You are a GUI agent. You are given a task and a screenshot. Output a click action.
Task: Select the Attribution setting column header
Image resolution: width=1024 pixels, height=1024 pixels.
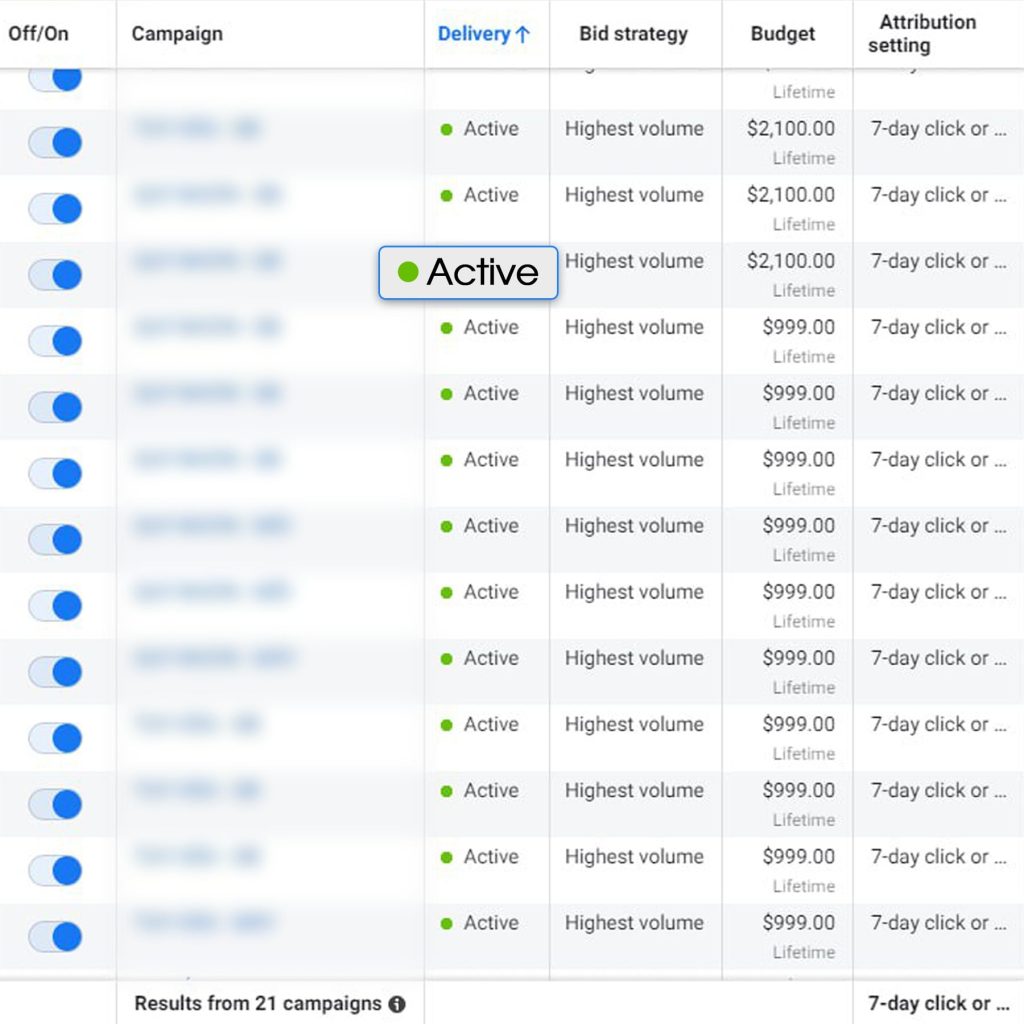coord(926,34)
